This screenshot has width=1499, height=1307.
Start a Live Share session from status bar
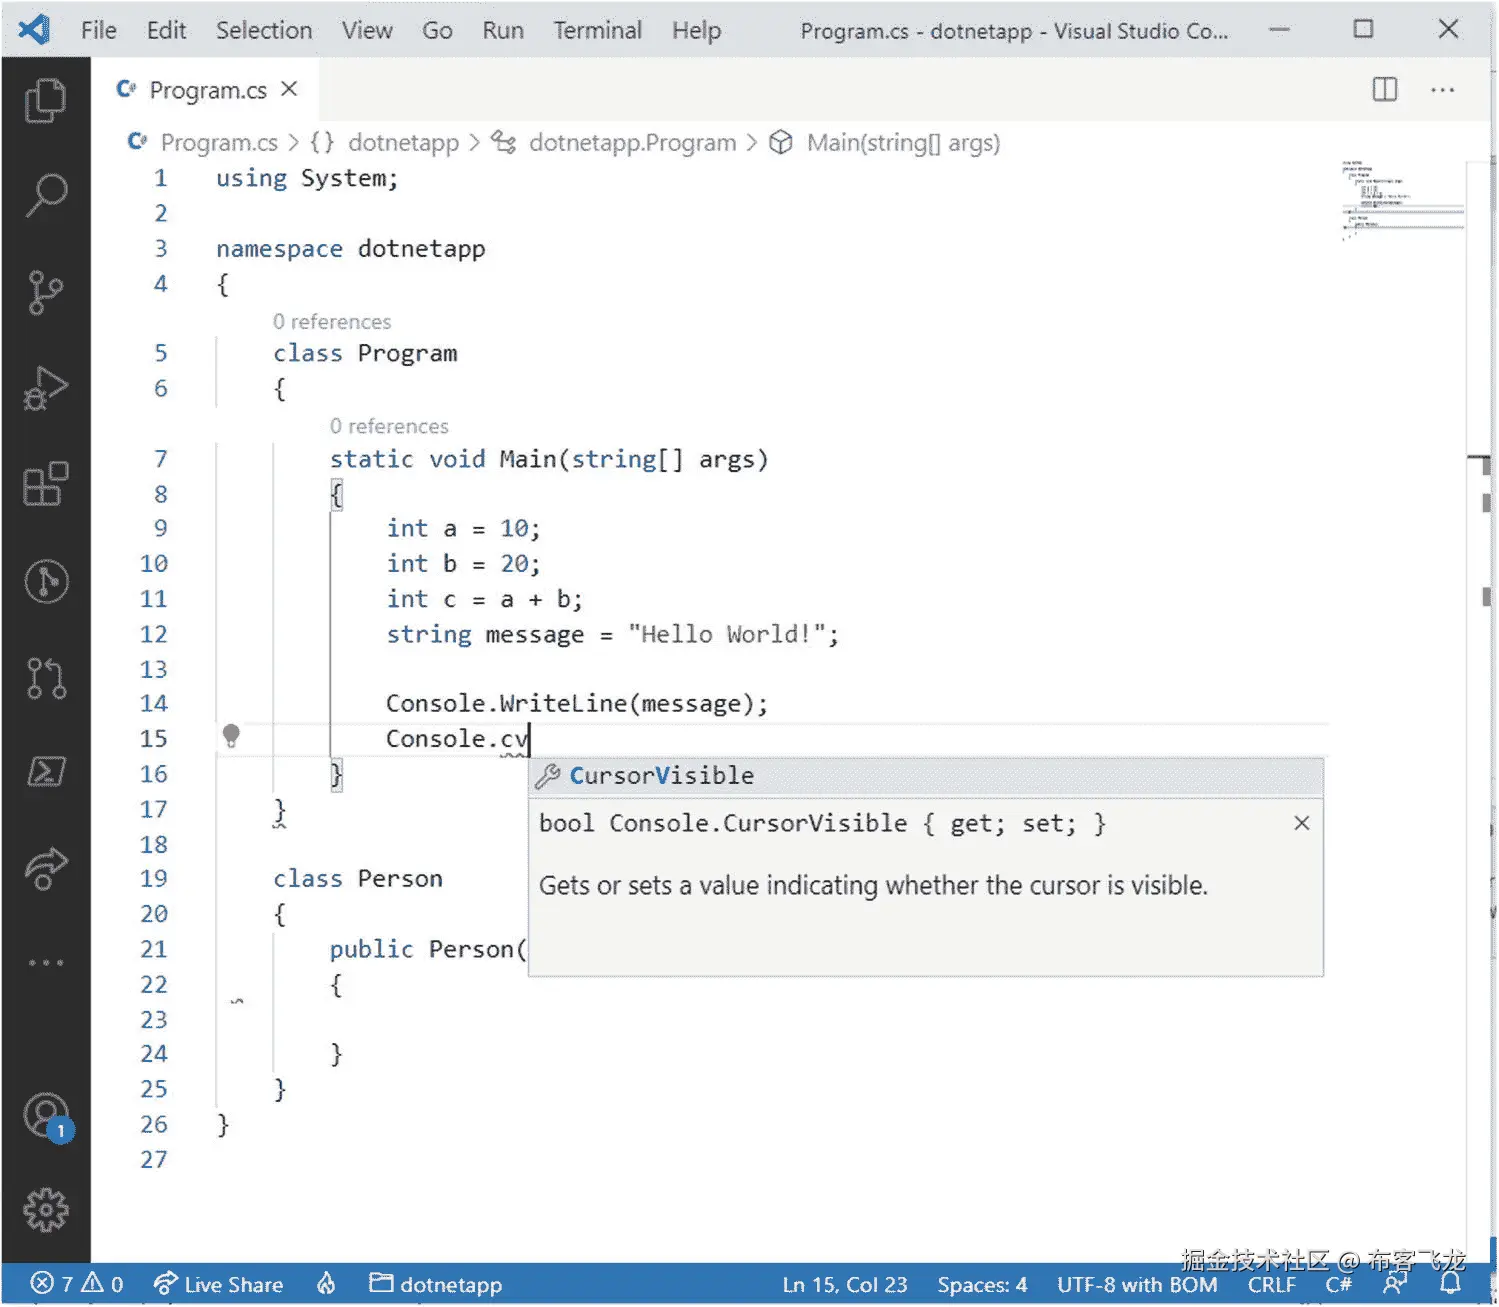tap(218, 1284)
